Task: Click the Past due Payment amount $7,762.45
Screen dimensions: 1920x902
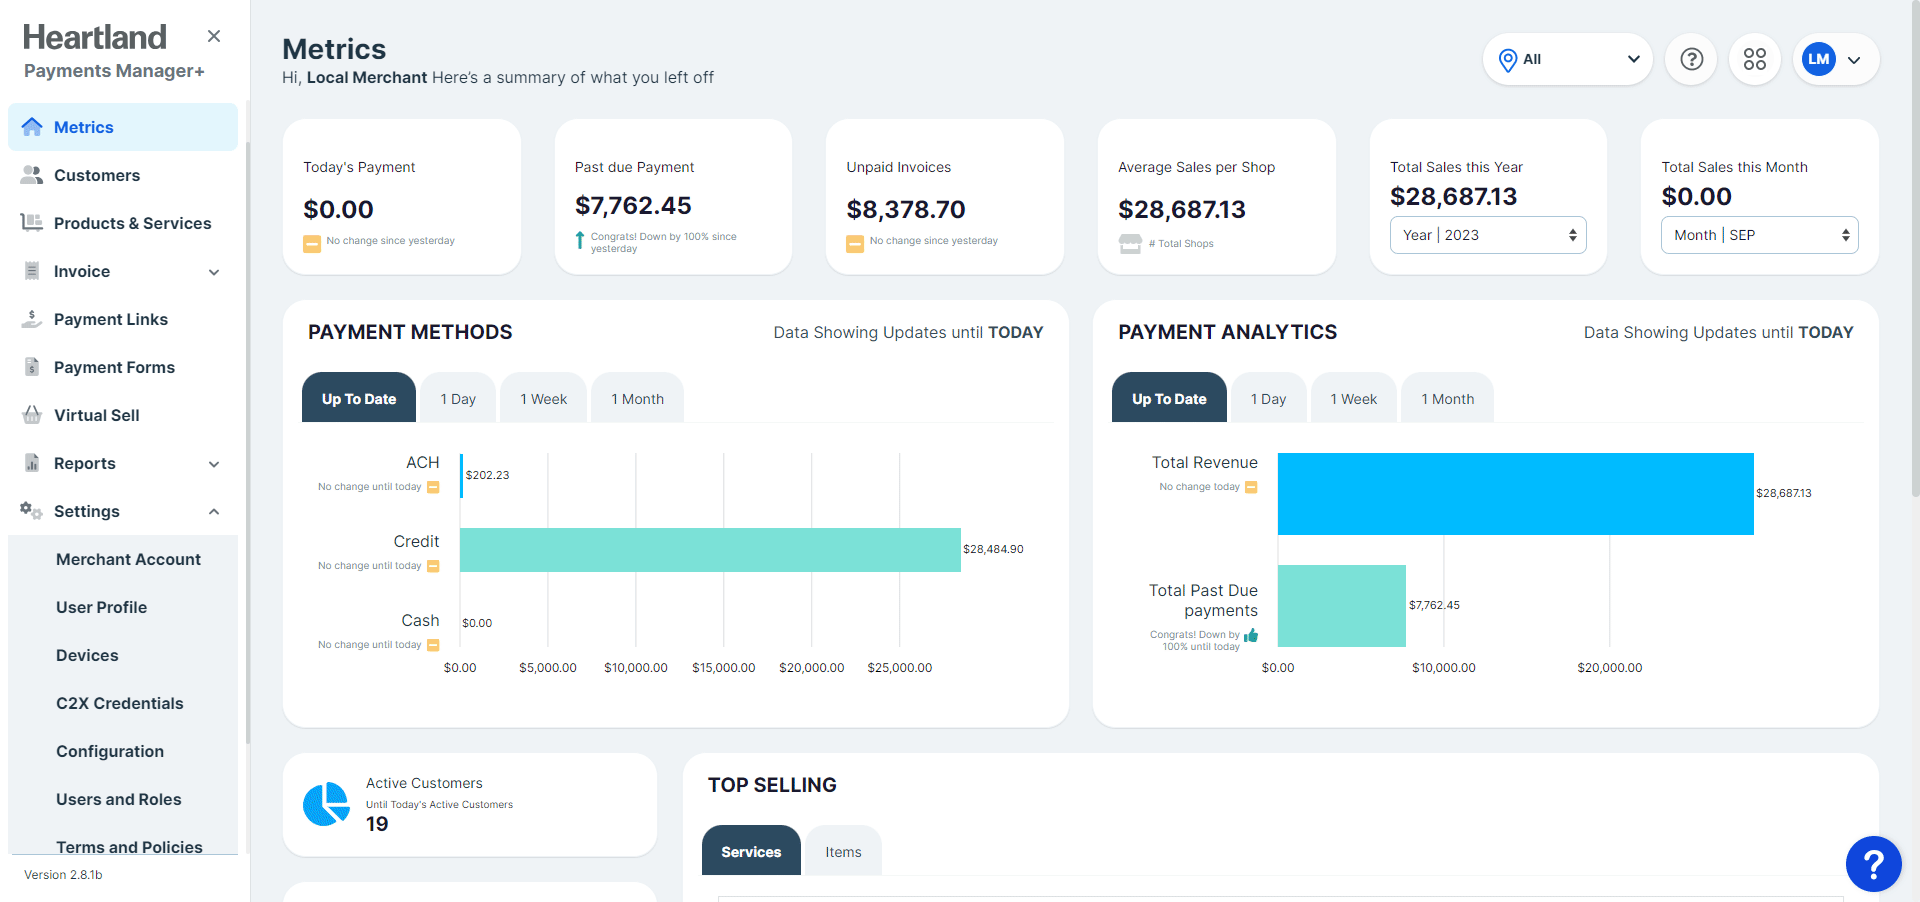Action: click(x=633, y=206)
